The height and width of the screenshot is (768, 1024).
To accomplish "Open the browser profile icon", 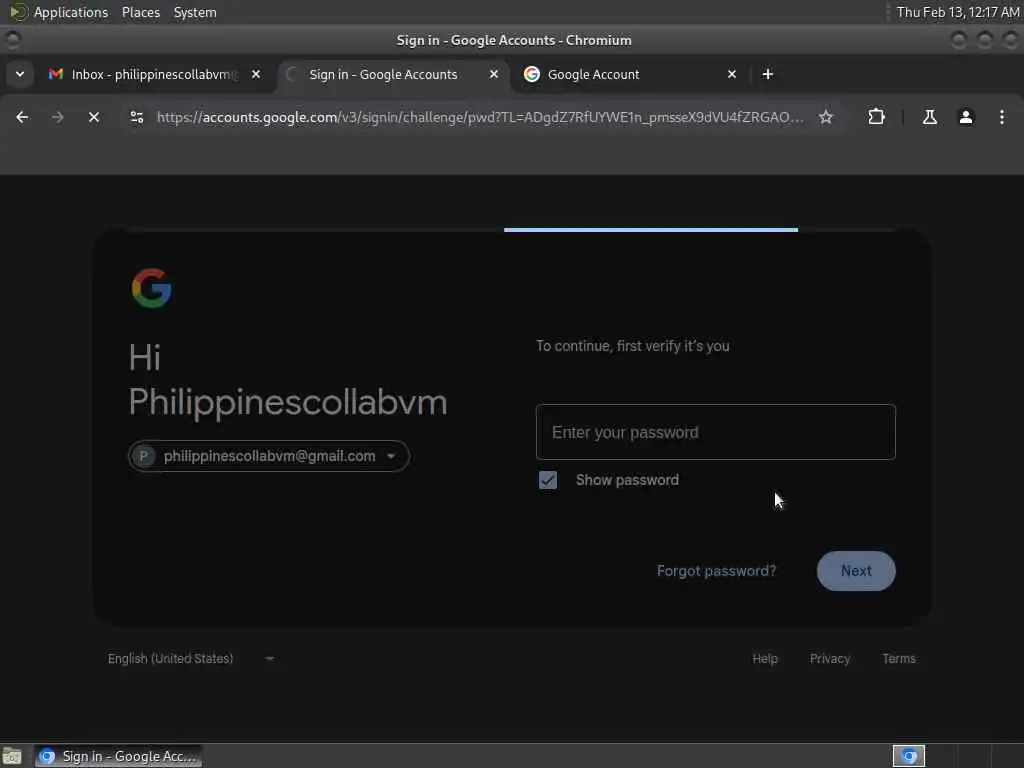I will pyautogui.click(x=965, y=117).
